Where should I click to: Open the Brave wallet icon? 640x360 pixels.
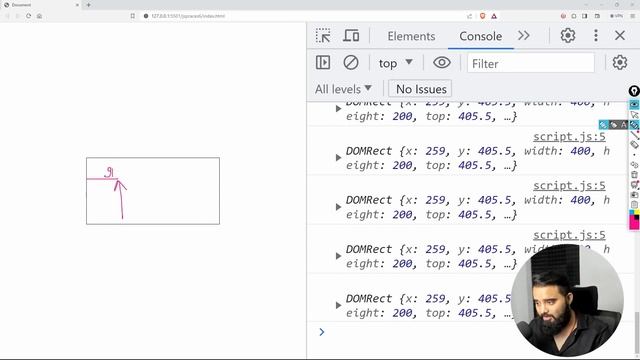597,16
